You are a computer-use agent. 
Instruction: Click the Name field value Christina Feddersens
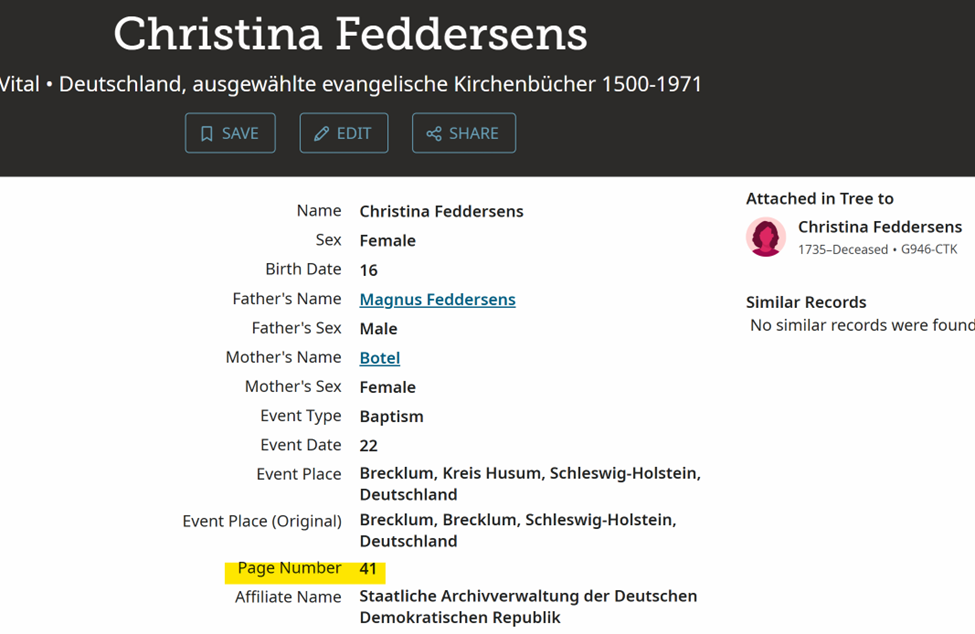coord(441,211)
